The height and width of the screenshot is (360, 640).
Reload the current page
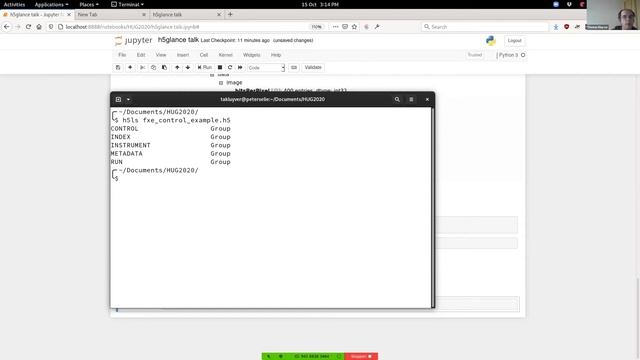[28, 27]
